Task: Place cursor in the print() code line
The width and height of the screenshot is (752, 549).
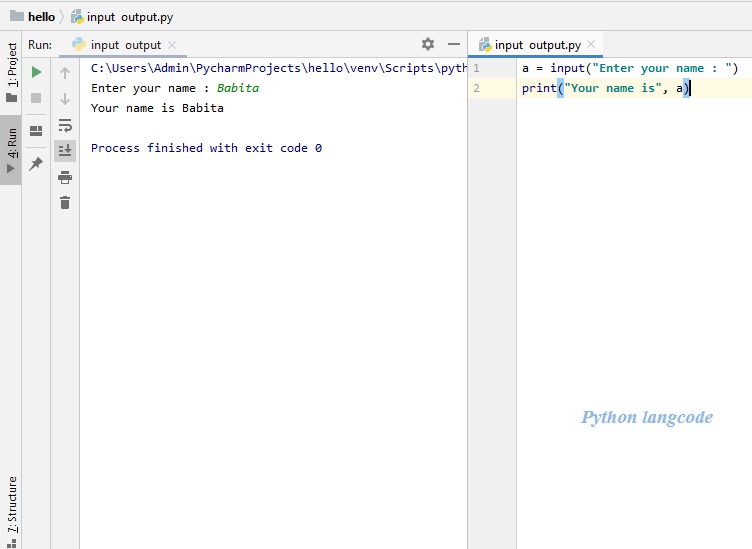Action: (x=605, y=88)
